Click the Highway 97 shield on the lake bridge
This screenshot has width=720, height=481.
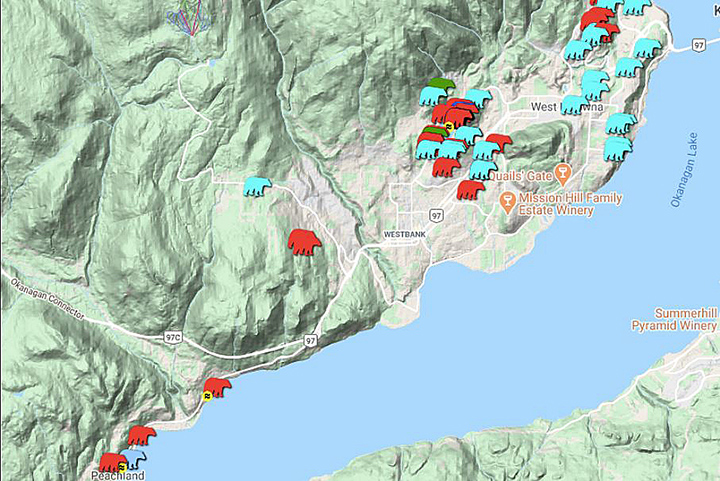(698, 46)
